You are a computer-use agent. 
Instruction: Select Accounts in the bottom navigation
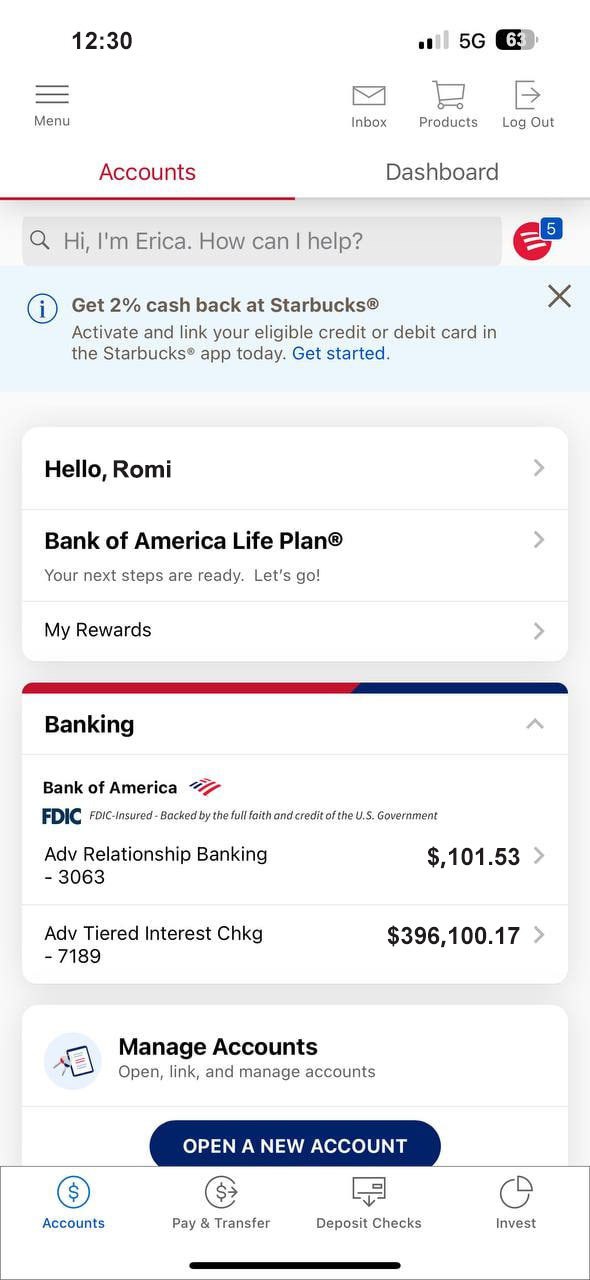(x=73, y=1203)
